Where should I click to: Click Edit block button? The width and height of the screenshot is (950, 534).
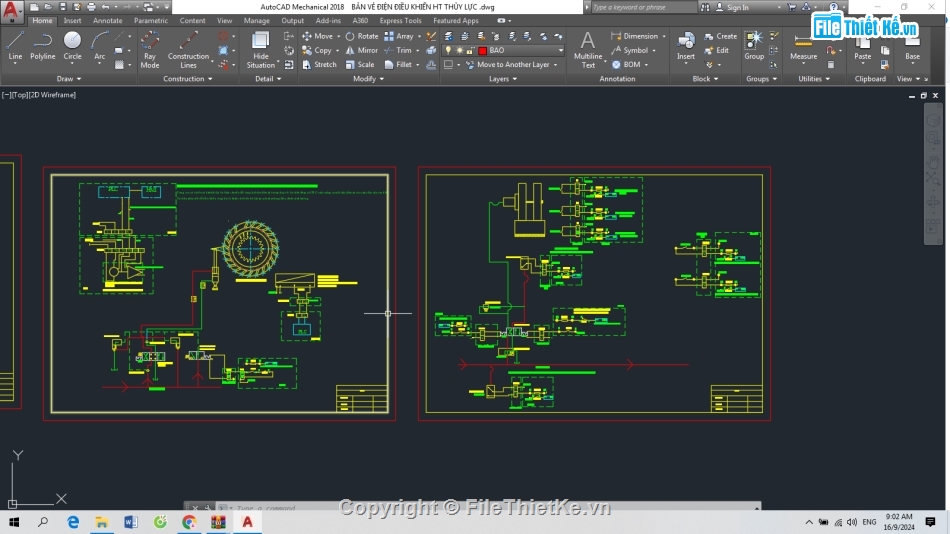pos(717,50)
